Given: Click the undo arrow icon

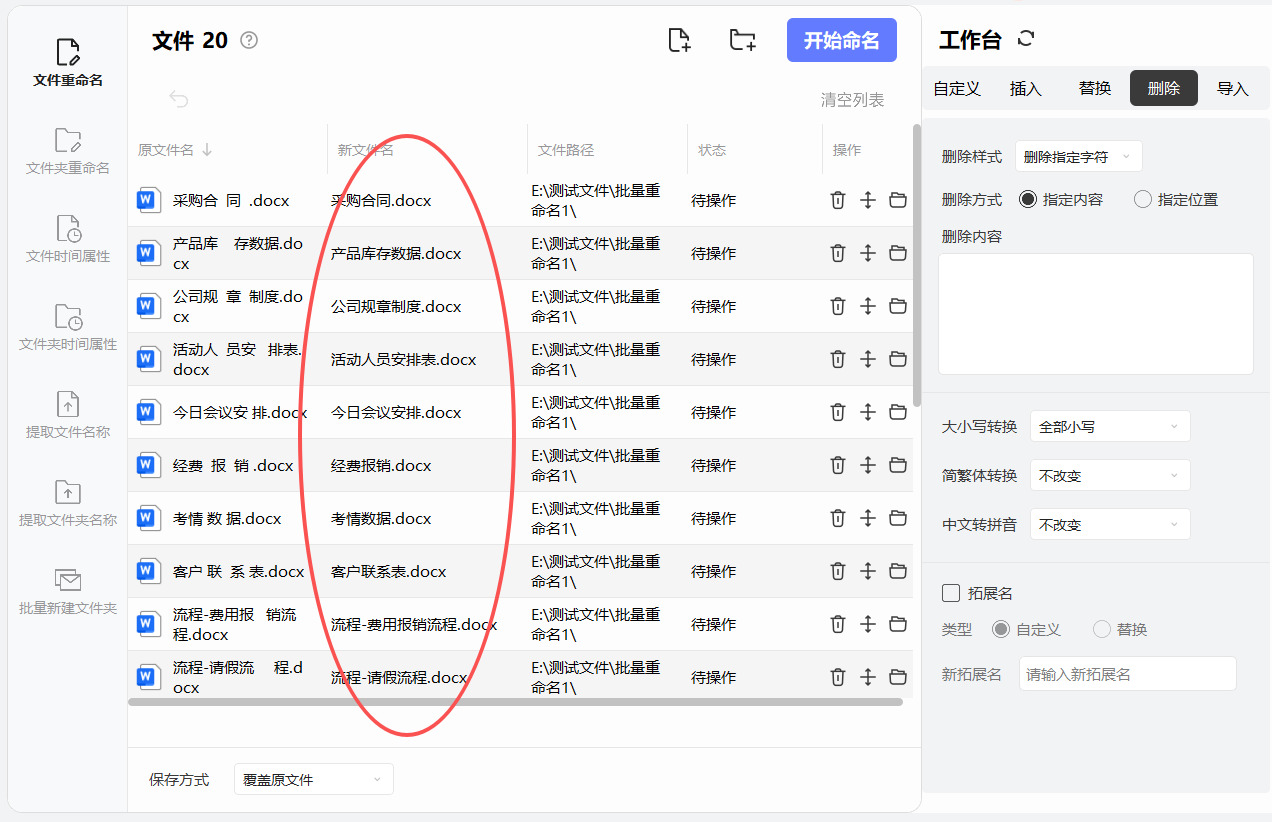Looking at the screenshot, I should pyautogui.click(x=178, y=98).
